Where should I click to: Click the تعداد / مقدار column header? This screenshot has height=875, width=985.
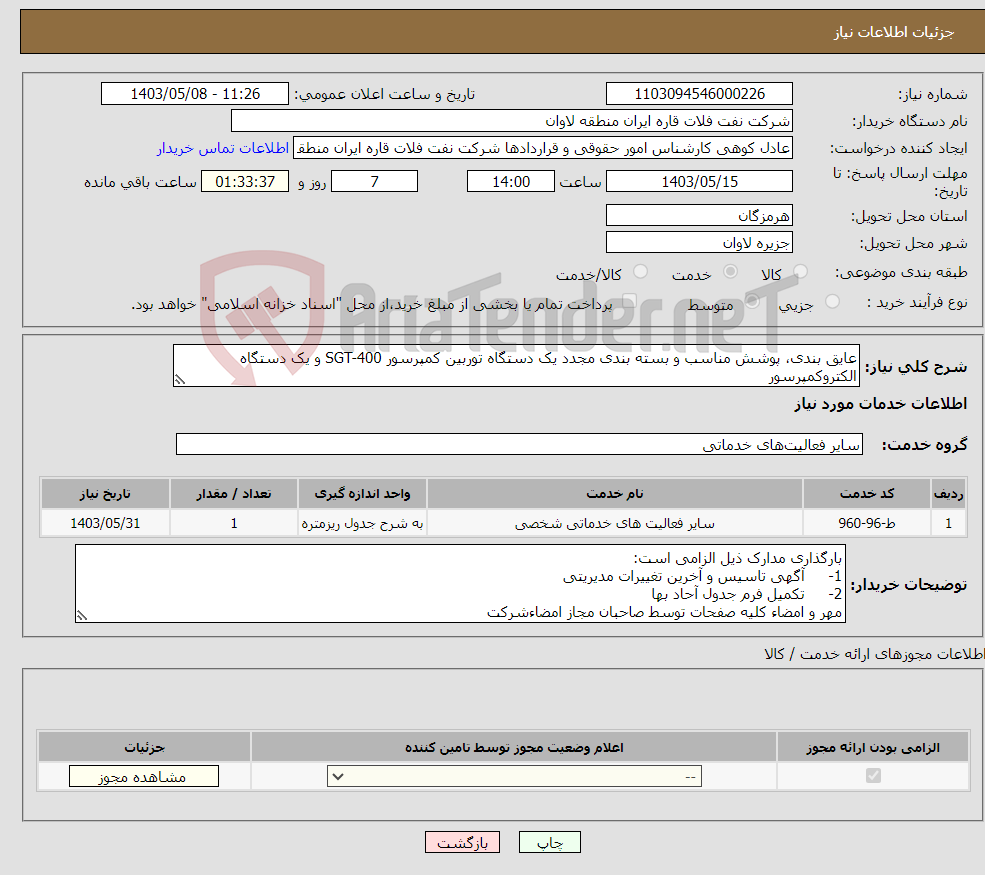tap(234, 494)
